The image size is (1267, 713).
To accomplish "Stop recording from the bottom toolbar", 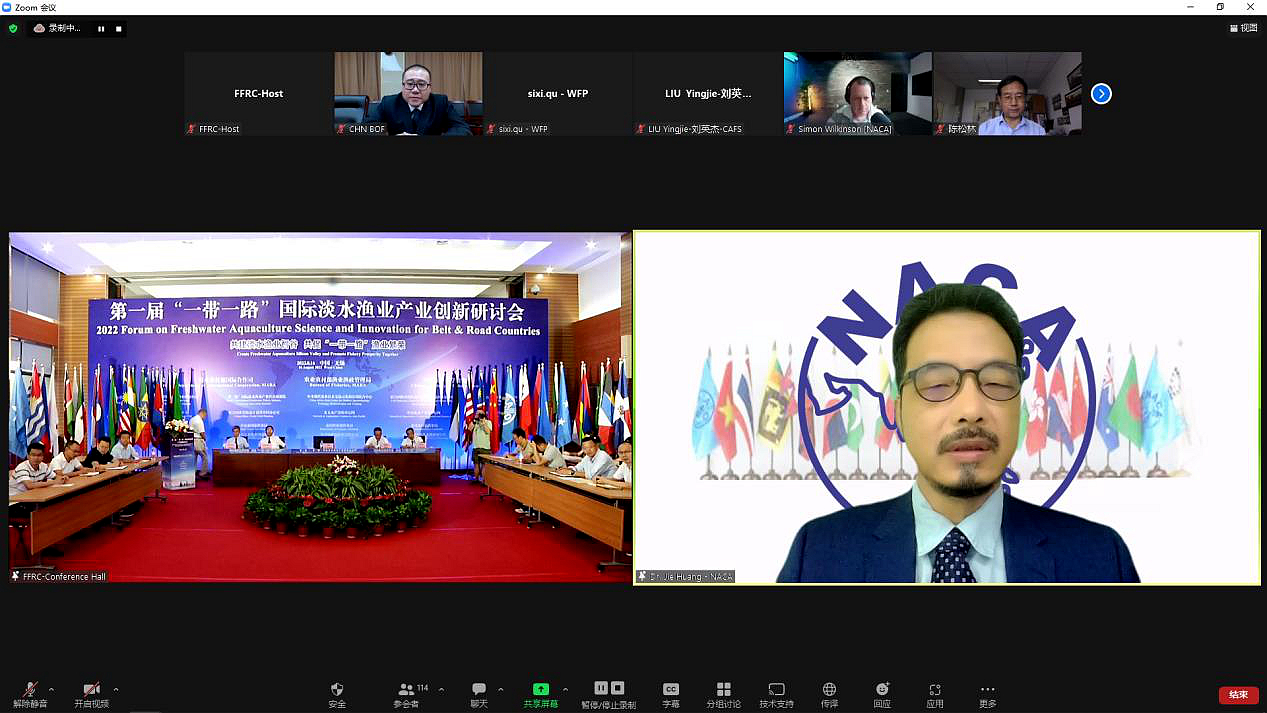I will click(618, 688).
